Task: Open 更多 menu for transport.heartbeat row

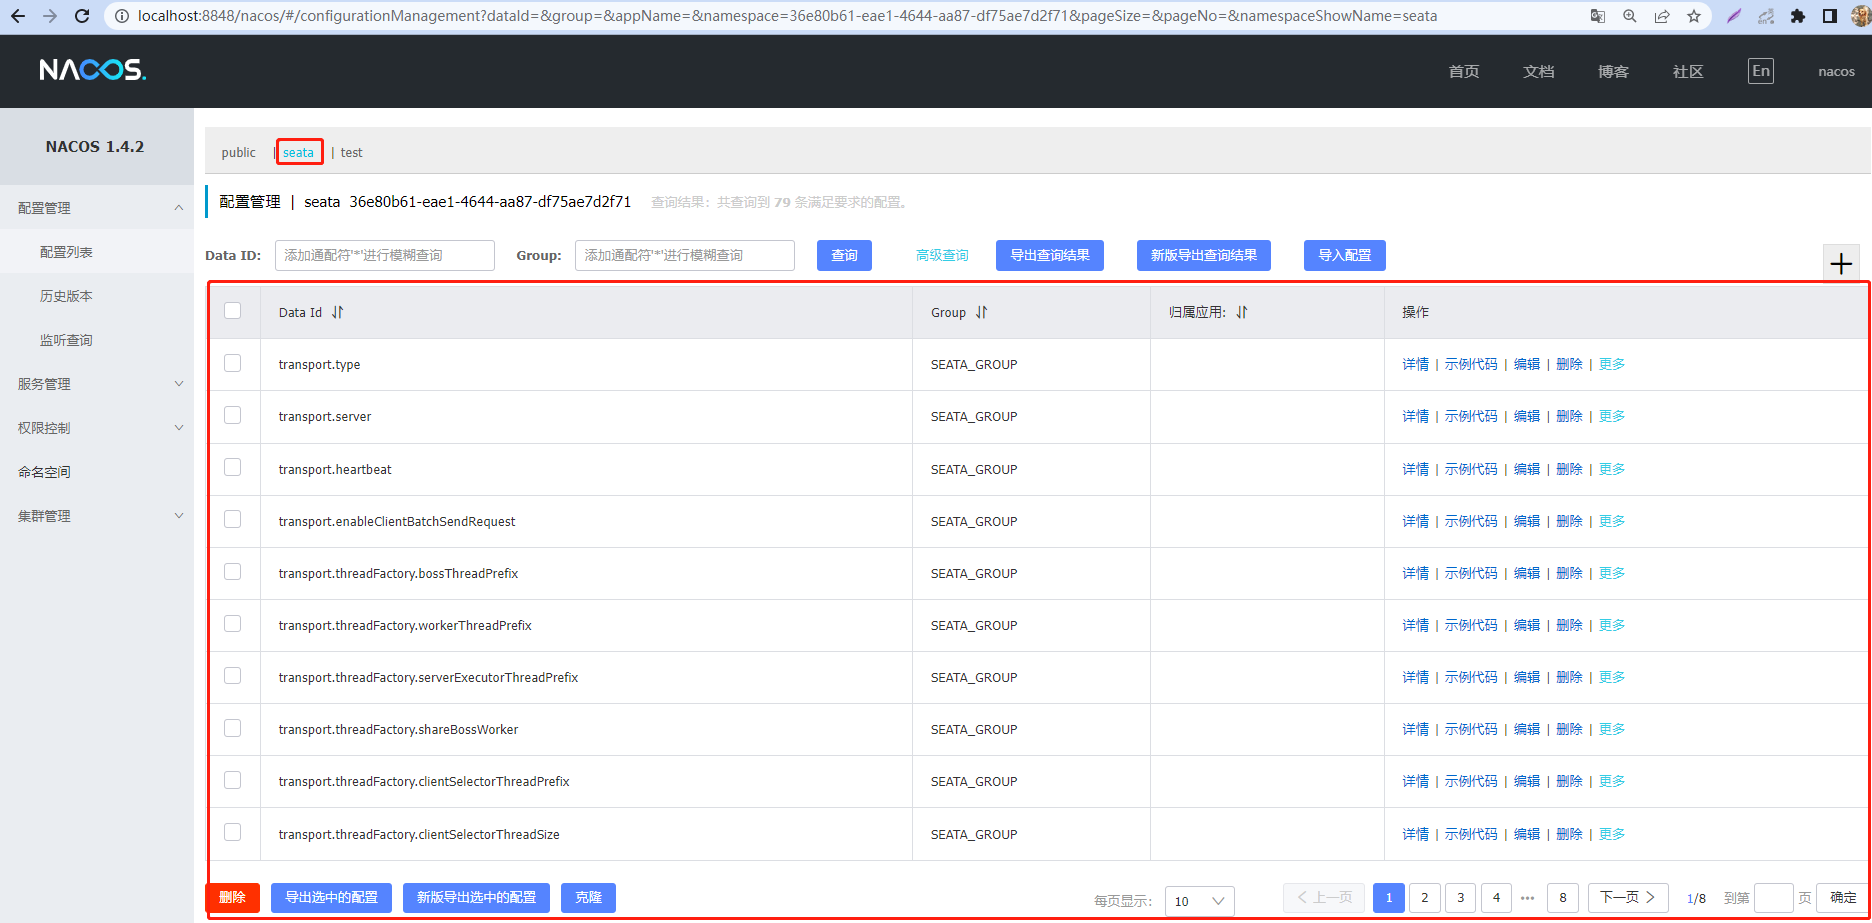Action: point(1612,469)
